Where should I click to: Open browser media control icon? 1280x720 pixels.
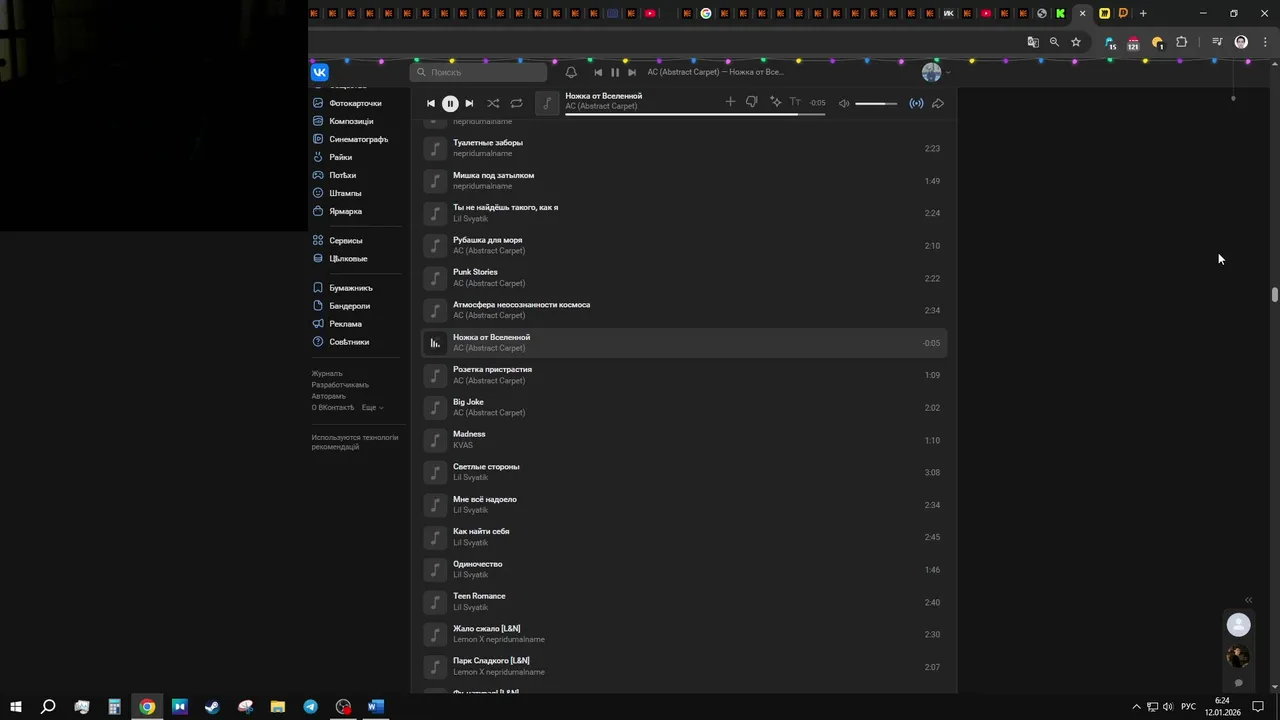(x=1217, y=42)
